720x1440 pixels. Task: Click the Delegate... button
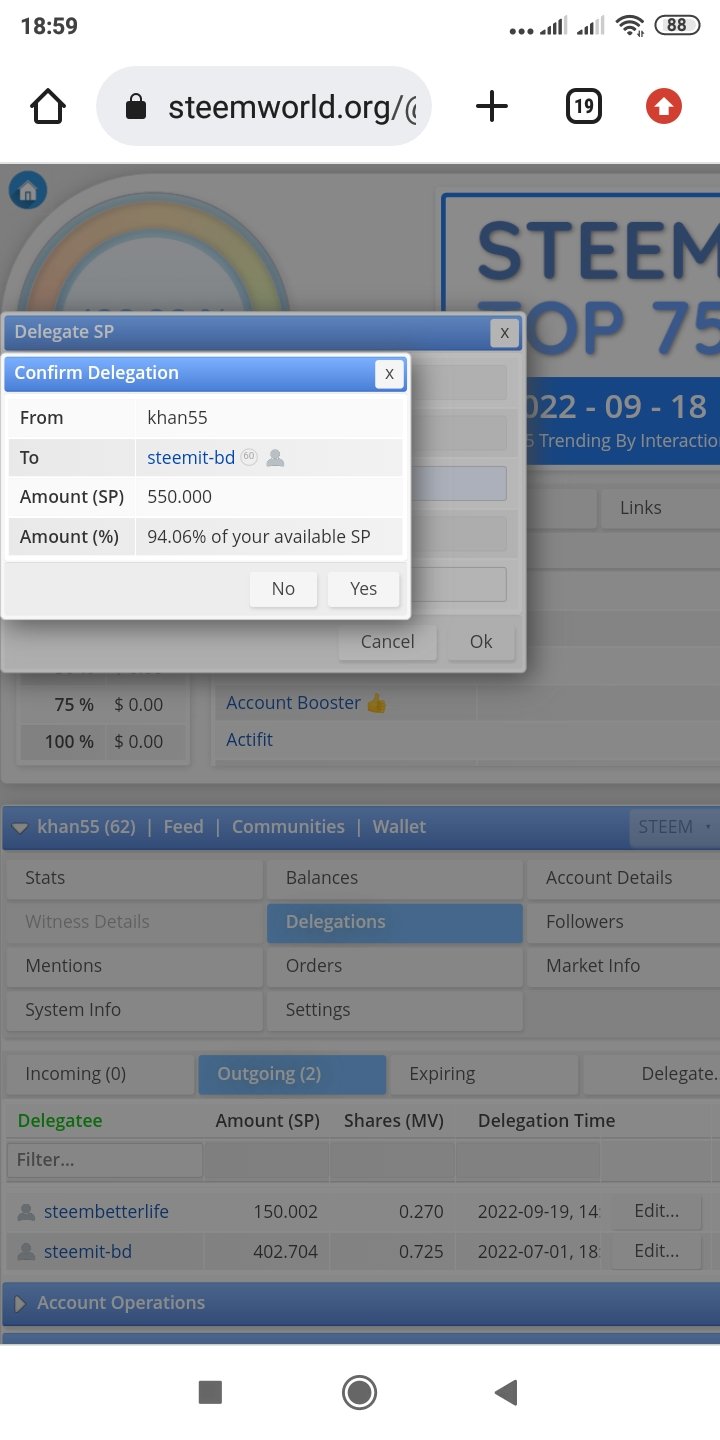click(x=651, y=1074)
